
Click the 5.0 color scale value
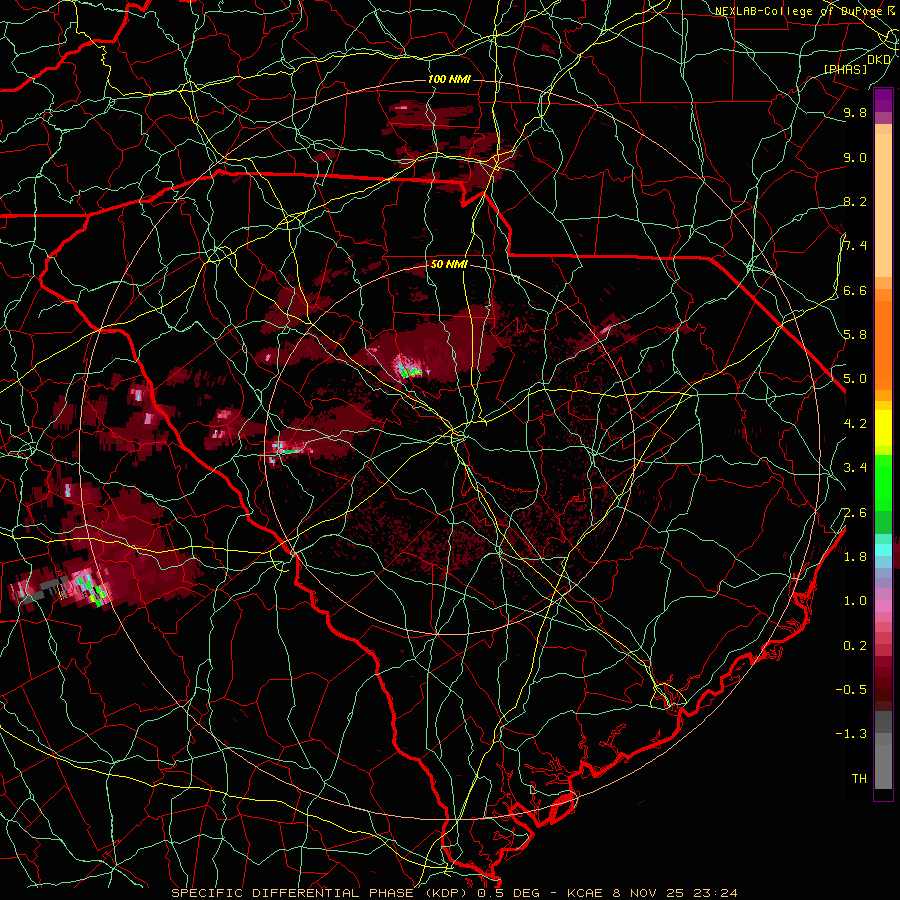(855, 379)
